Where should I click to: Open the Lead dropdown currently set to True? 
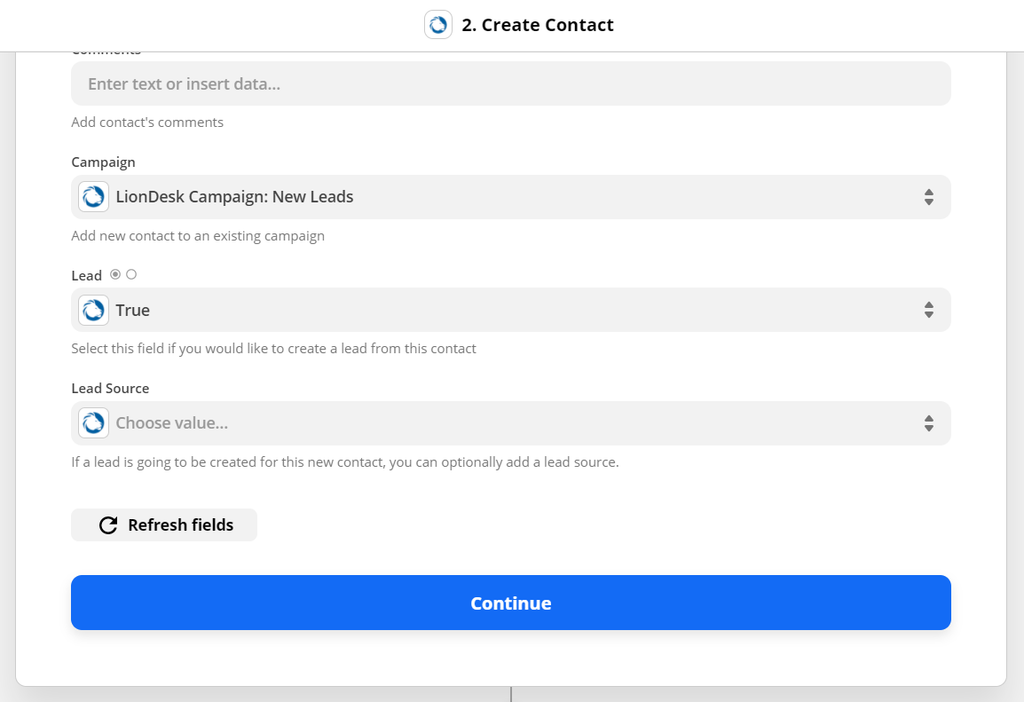[x=510, y=310]
